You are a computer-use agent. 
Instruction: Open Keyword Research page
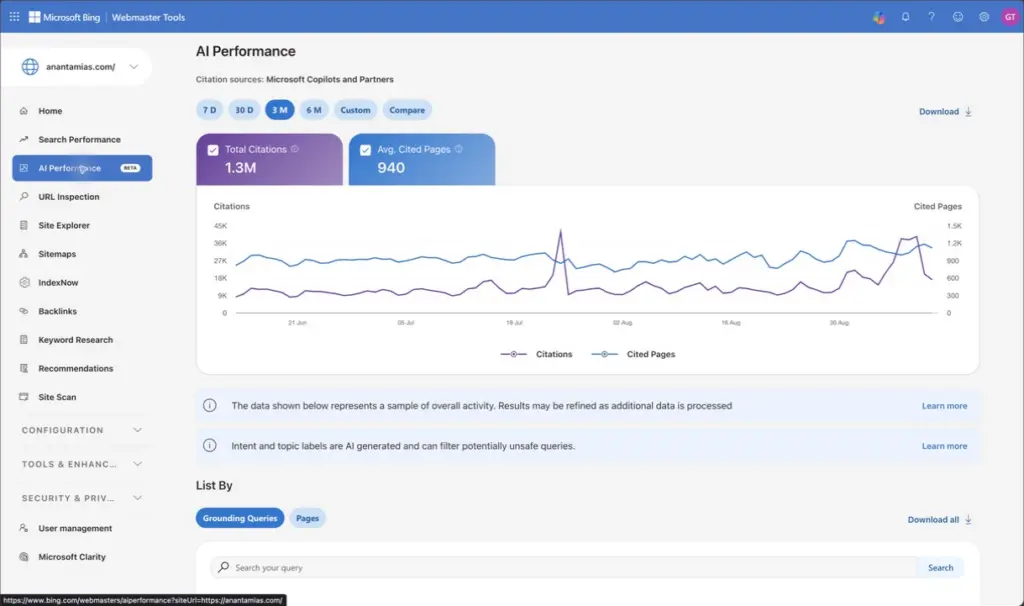pyautogui.click(x=75, y=340)
